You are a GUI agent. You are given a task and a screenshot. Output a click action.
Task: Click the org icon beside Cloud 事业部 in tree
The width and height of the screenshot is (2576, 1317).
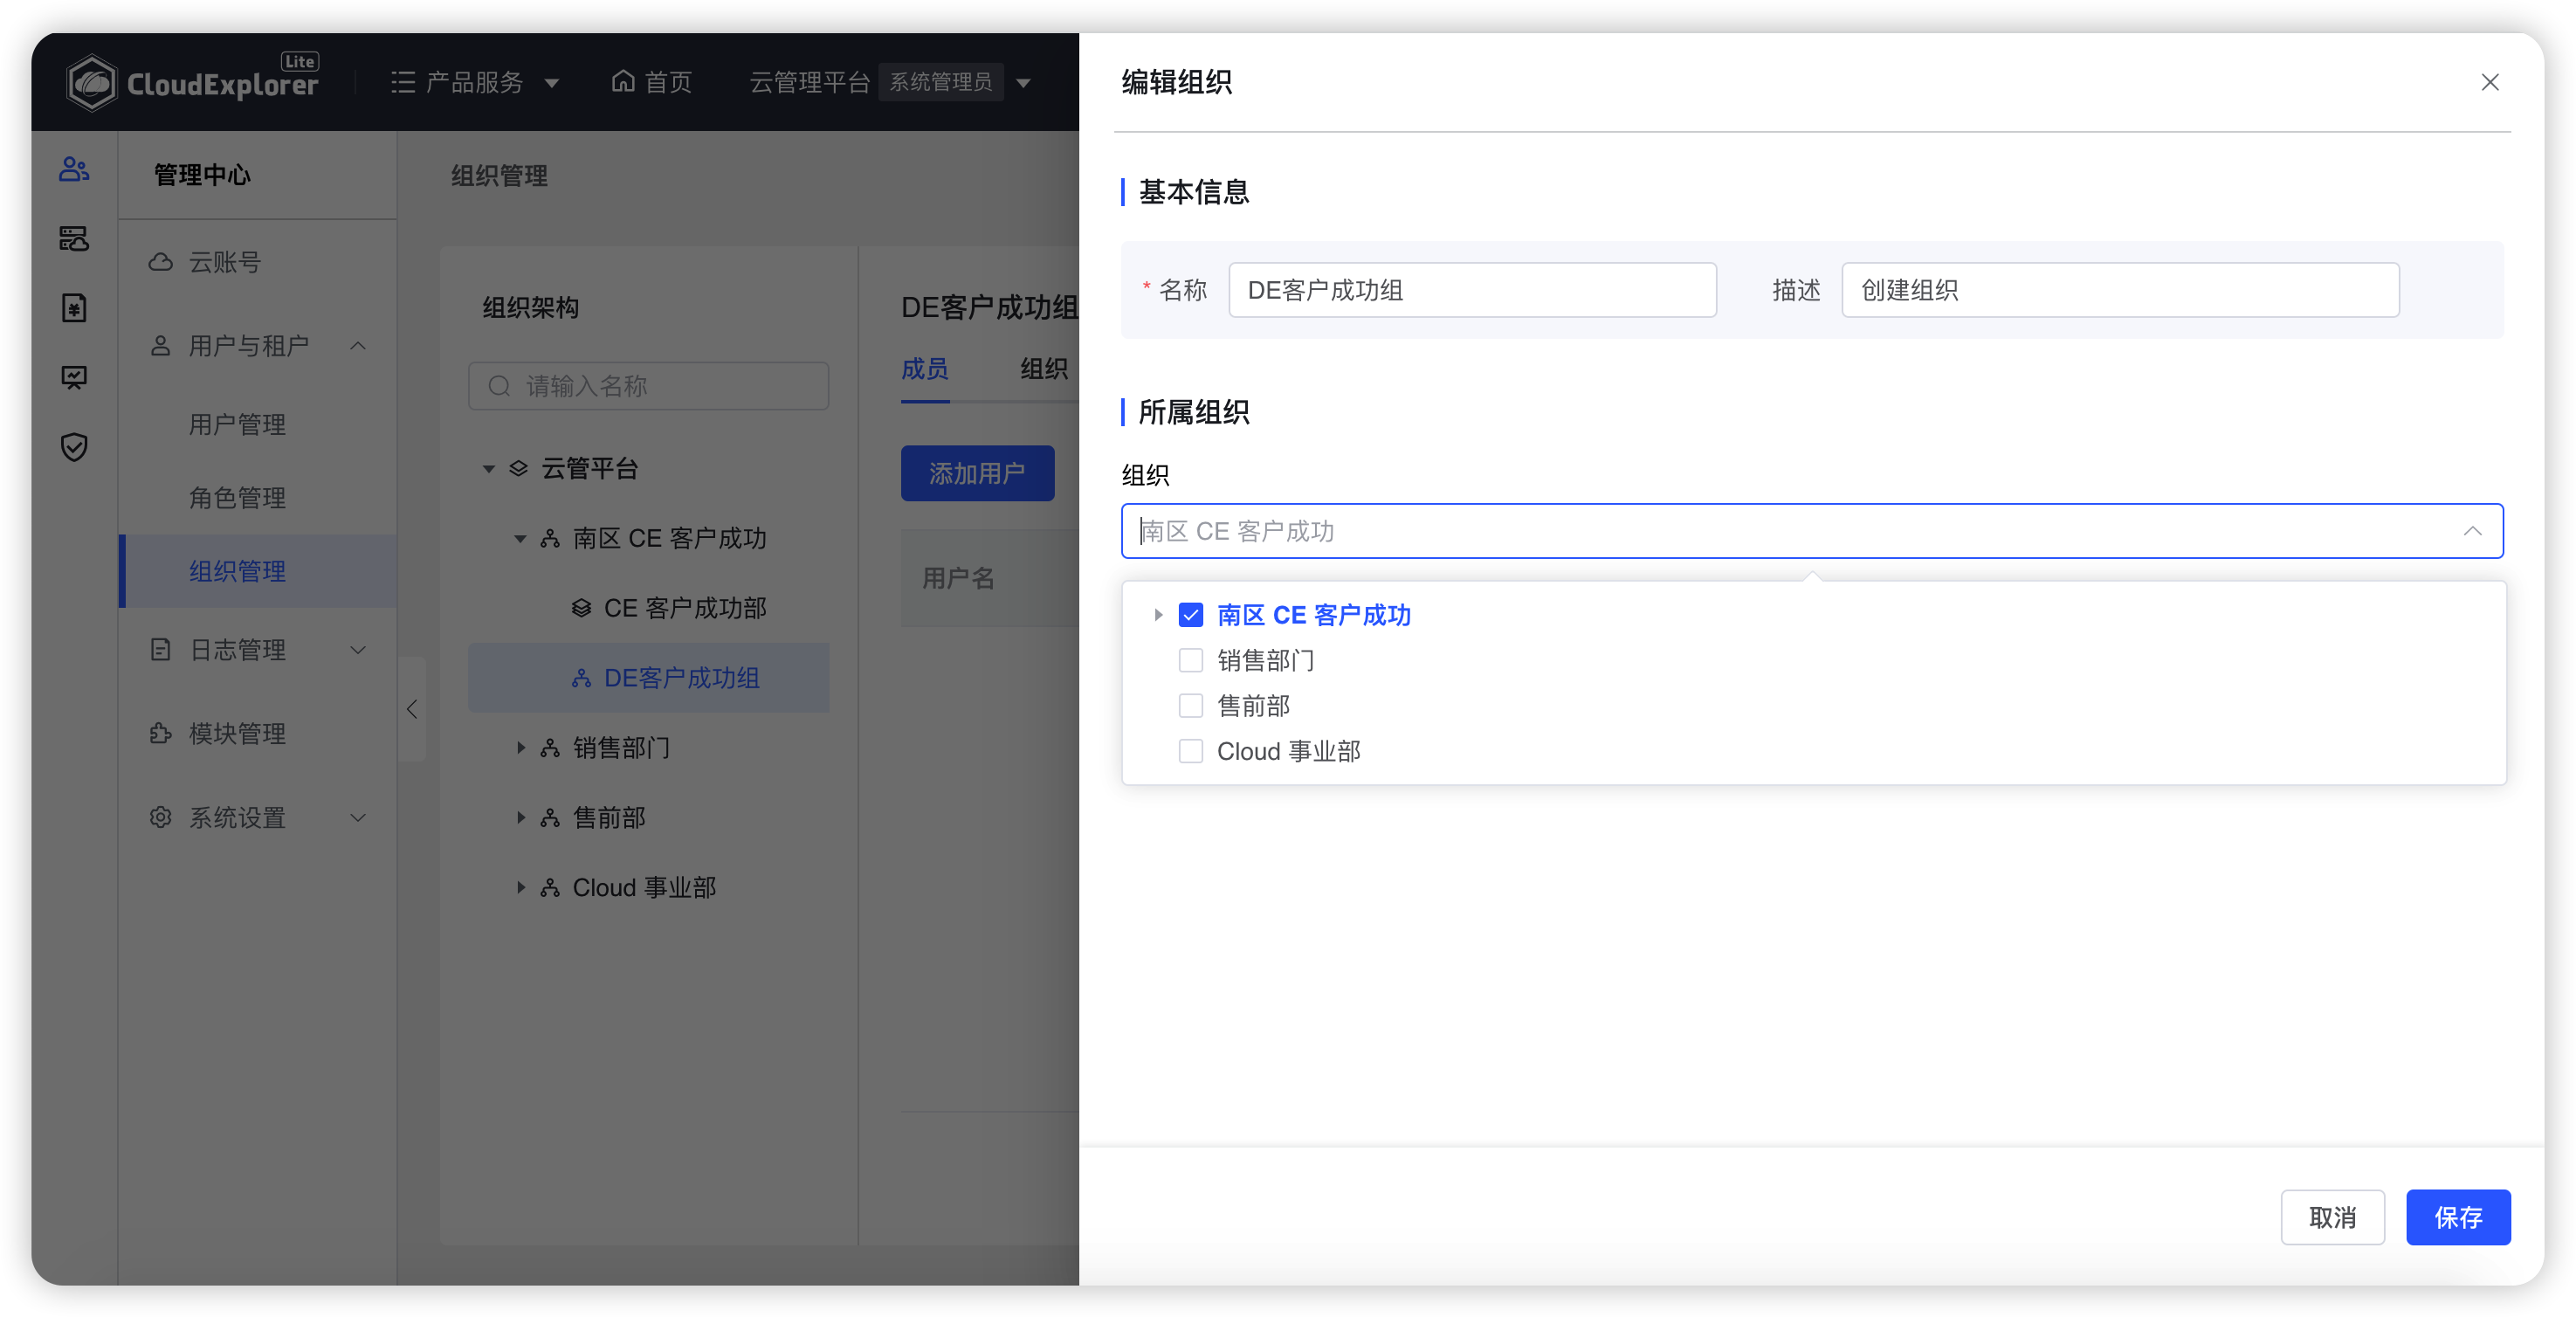click(x=549, y=888)
